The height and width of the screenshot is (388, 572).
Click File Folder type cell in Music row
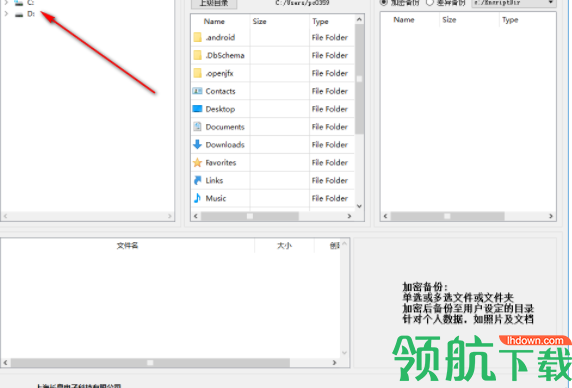point(329,198)
